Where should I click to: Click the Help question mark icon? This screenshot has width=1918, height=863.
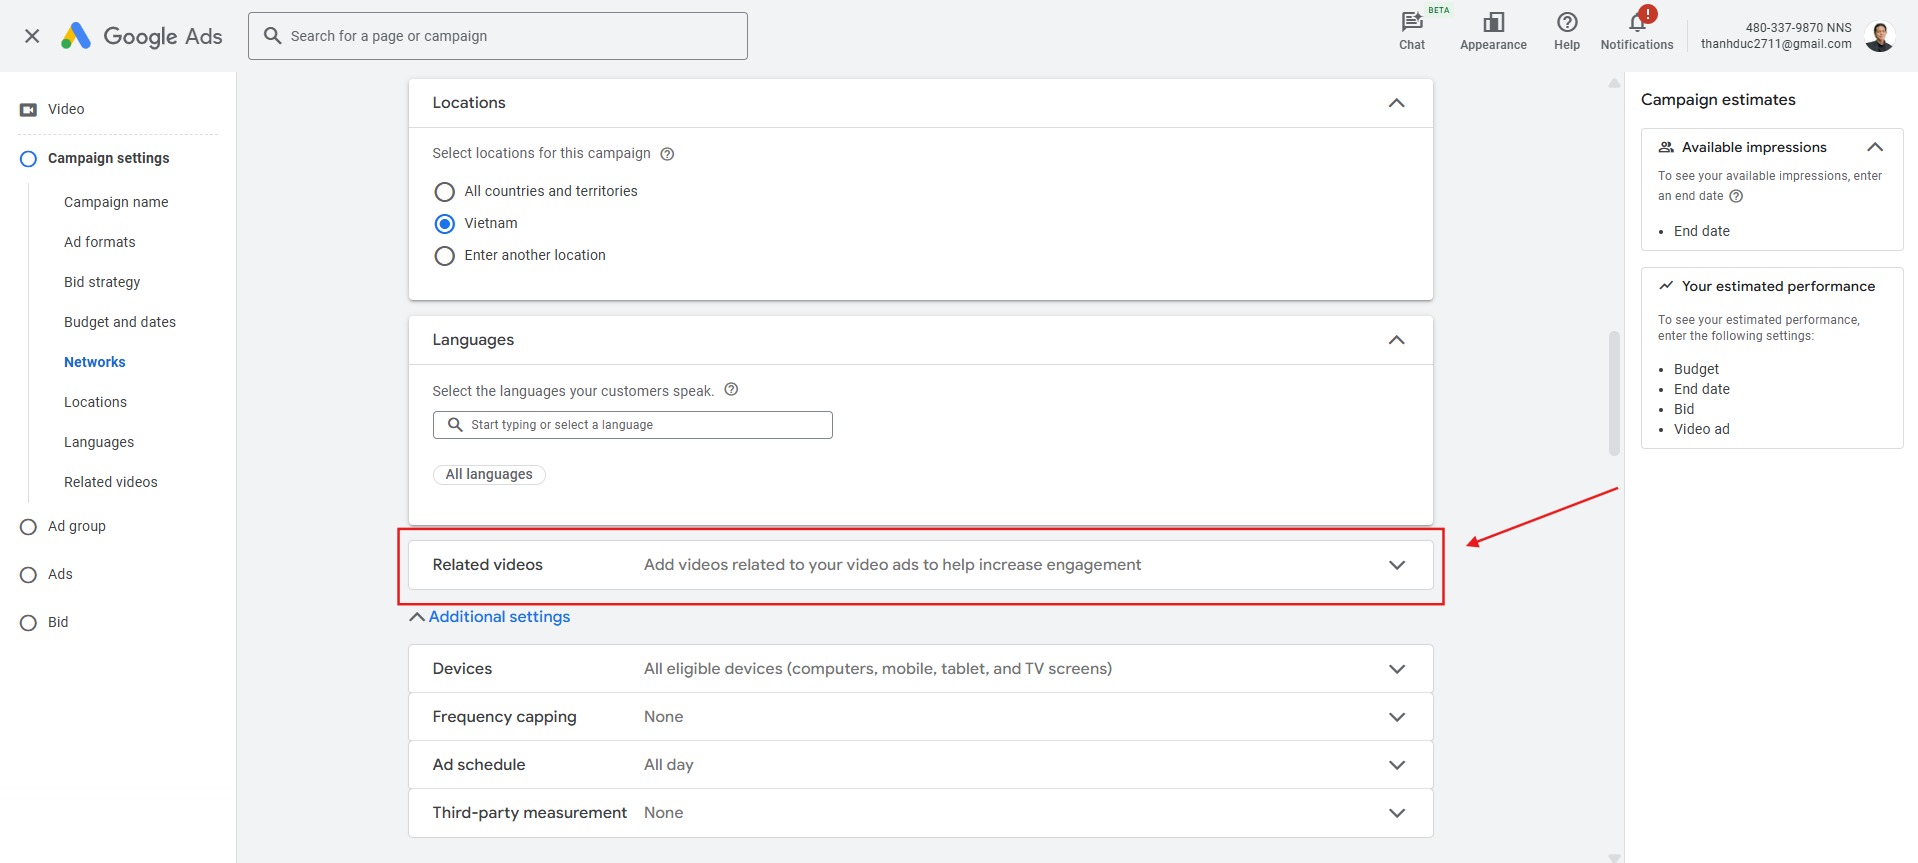(x=1566, y=23)
